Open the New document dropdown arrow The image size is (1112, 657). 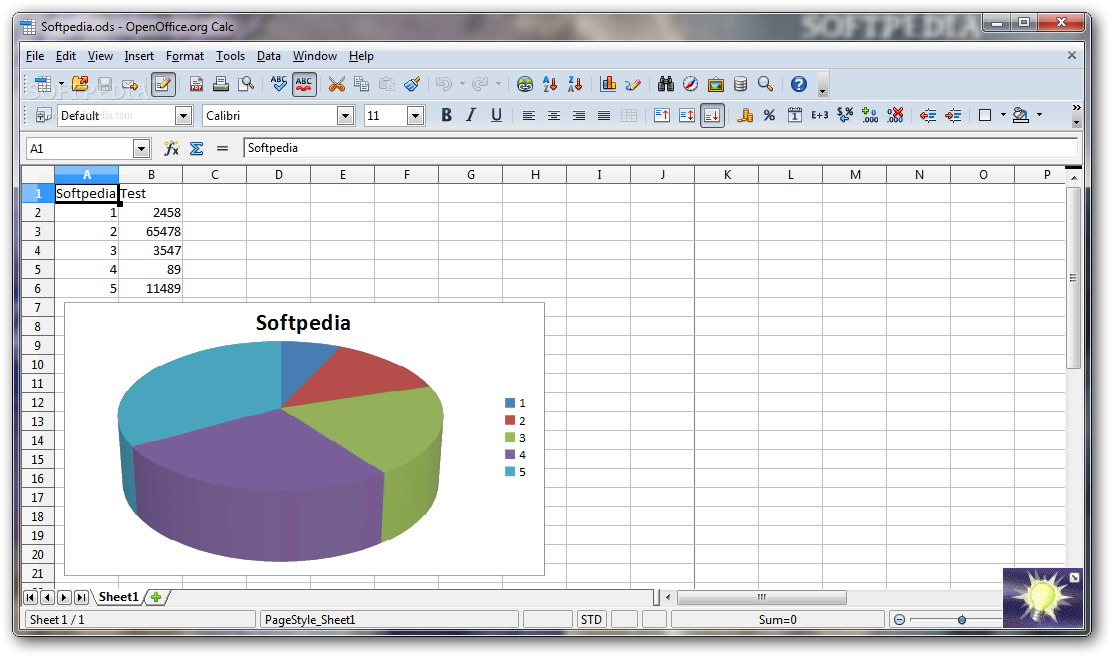coord(61,84)
